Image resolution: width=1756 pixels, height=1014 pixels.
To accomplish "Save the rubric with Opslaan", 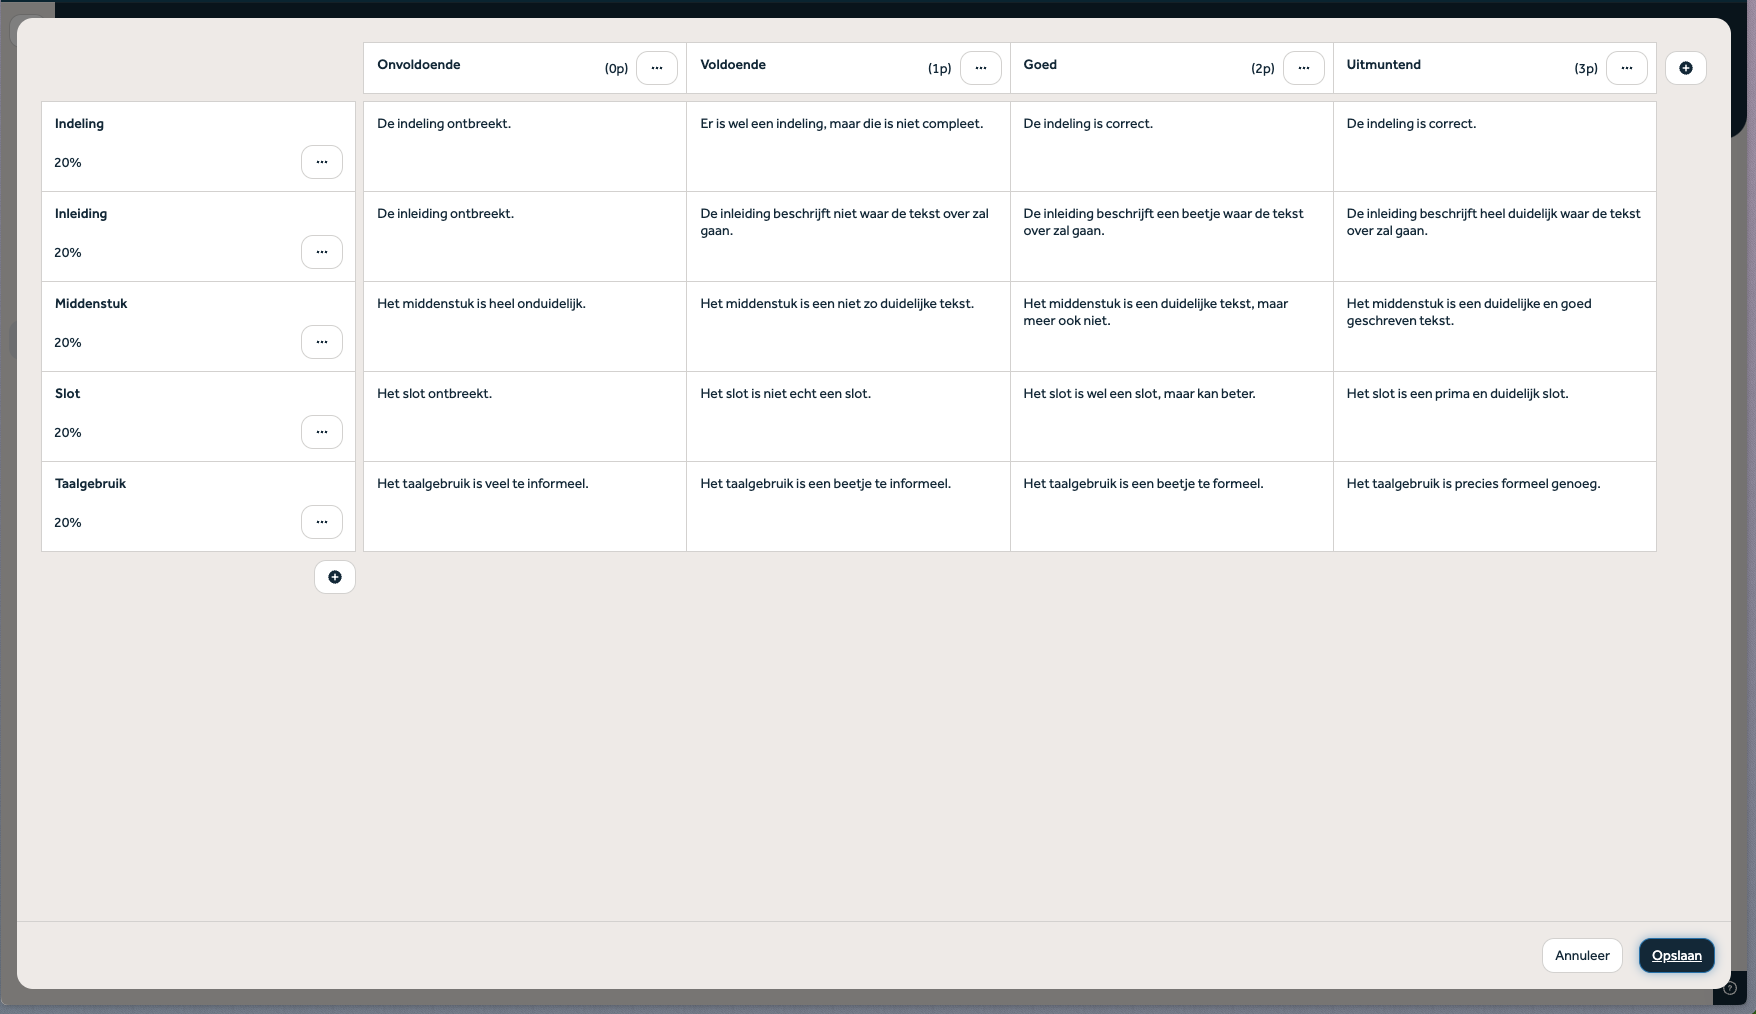I will point(1677,956).
